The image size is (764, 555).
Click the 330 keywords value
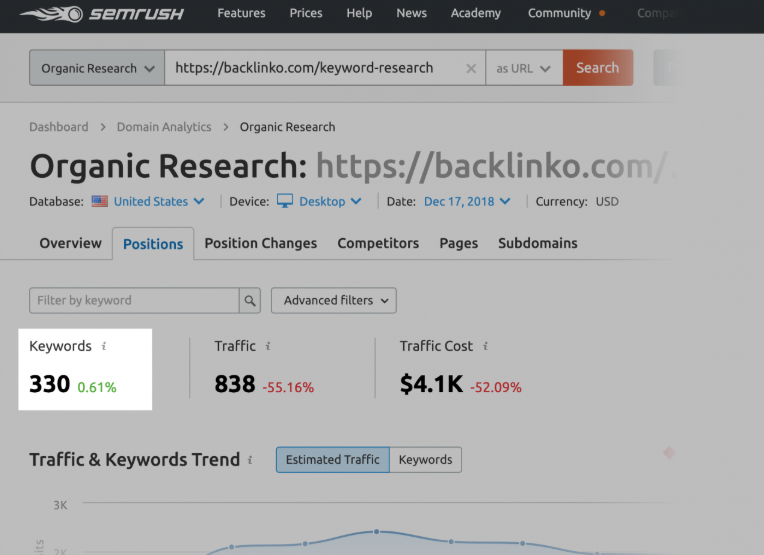click(x=50, y=384)
